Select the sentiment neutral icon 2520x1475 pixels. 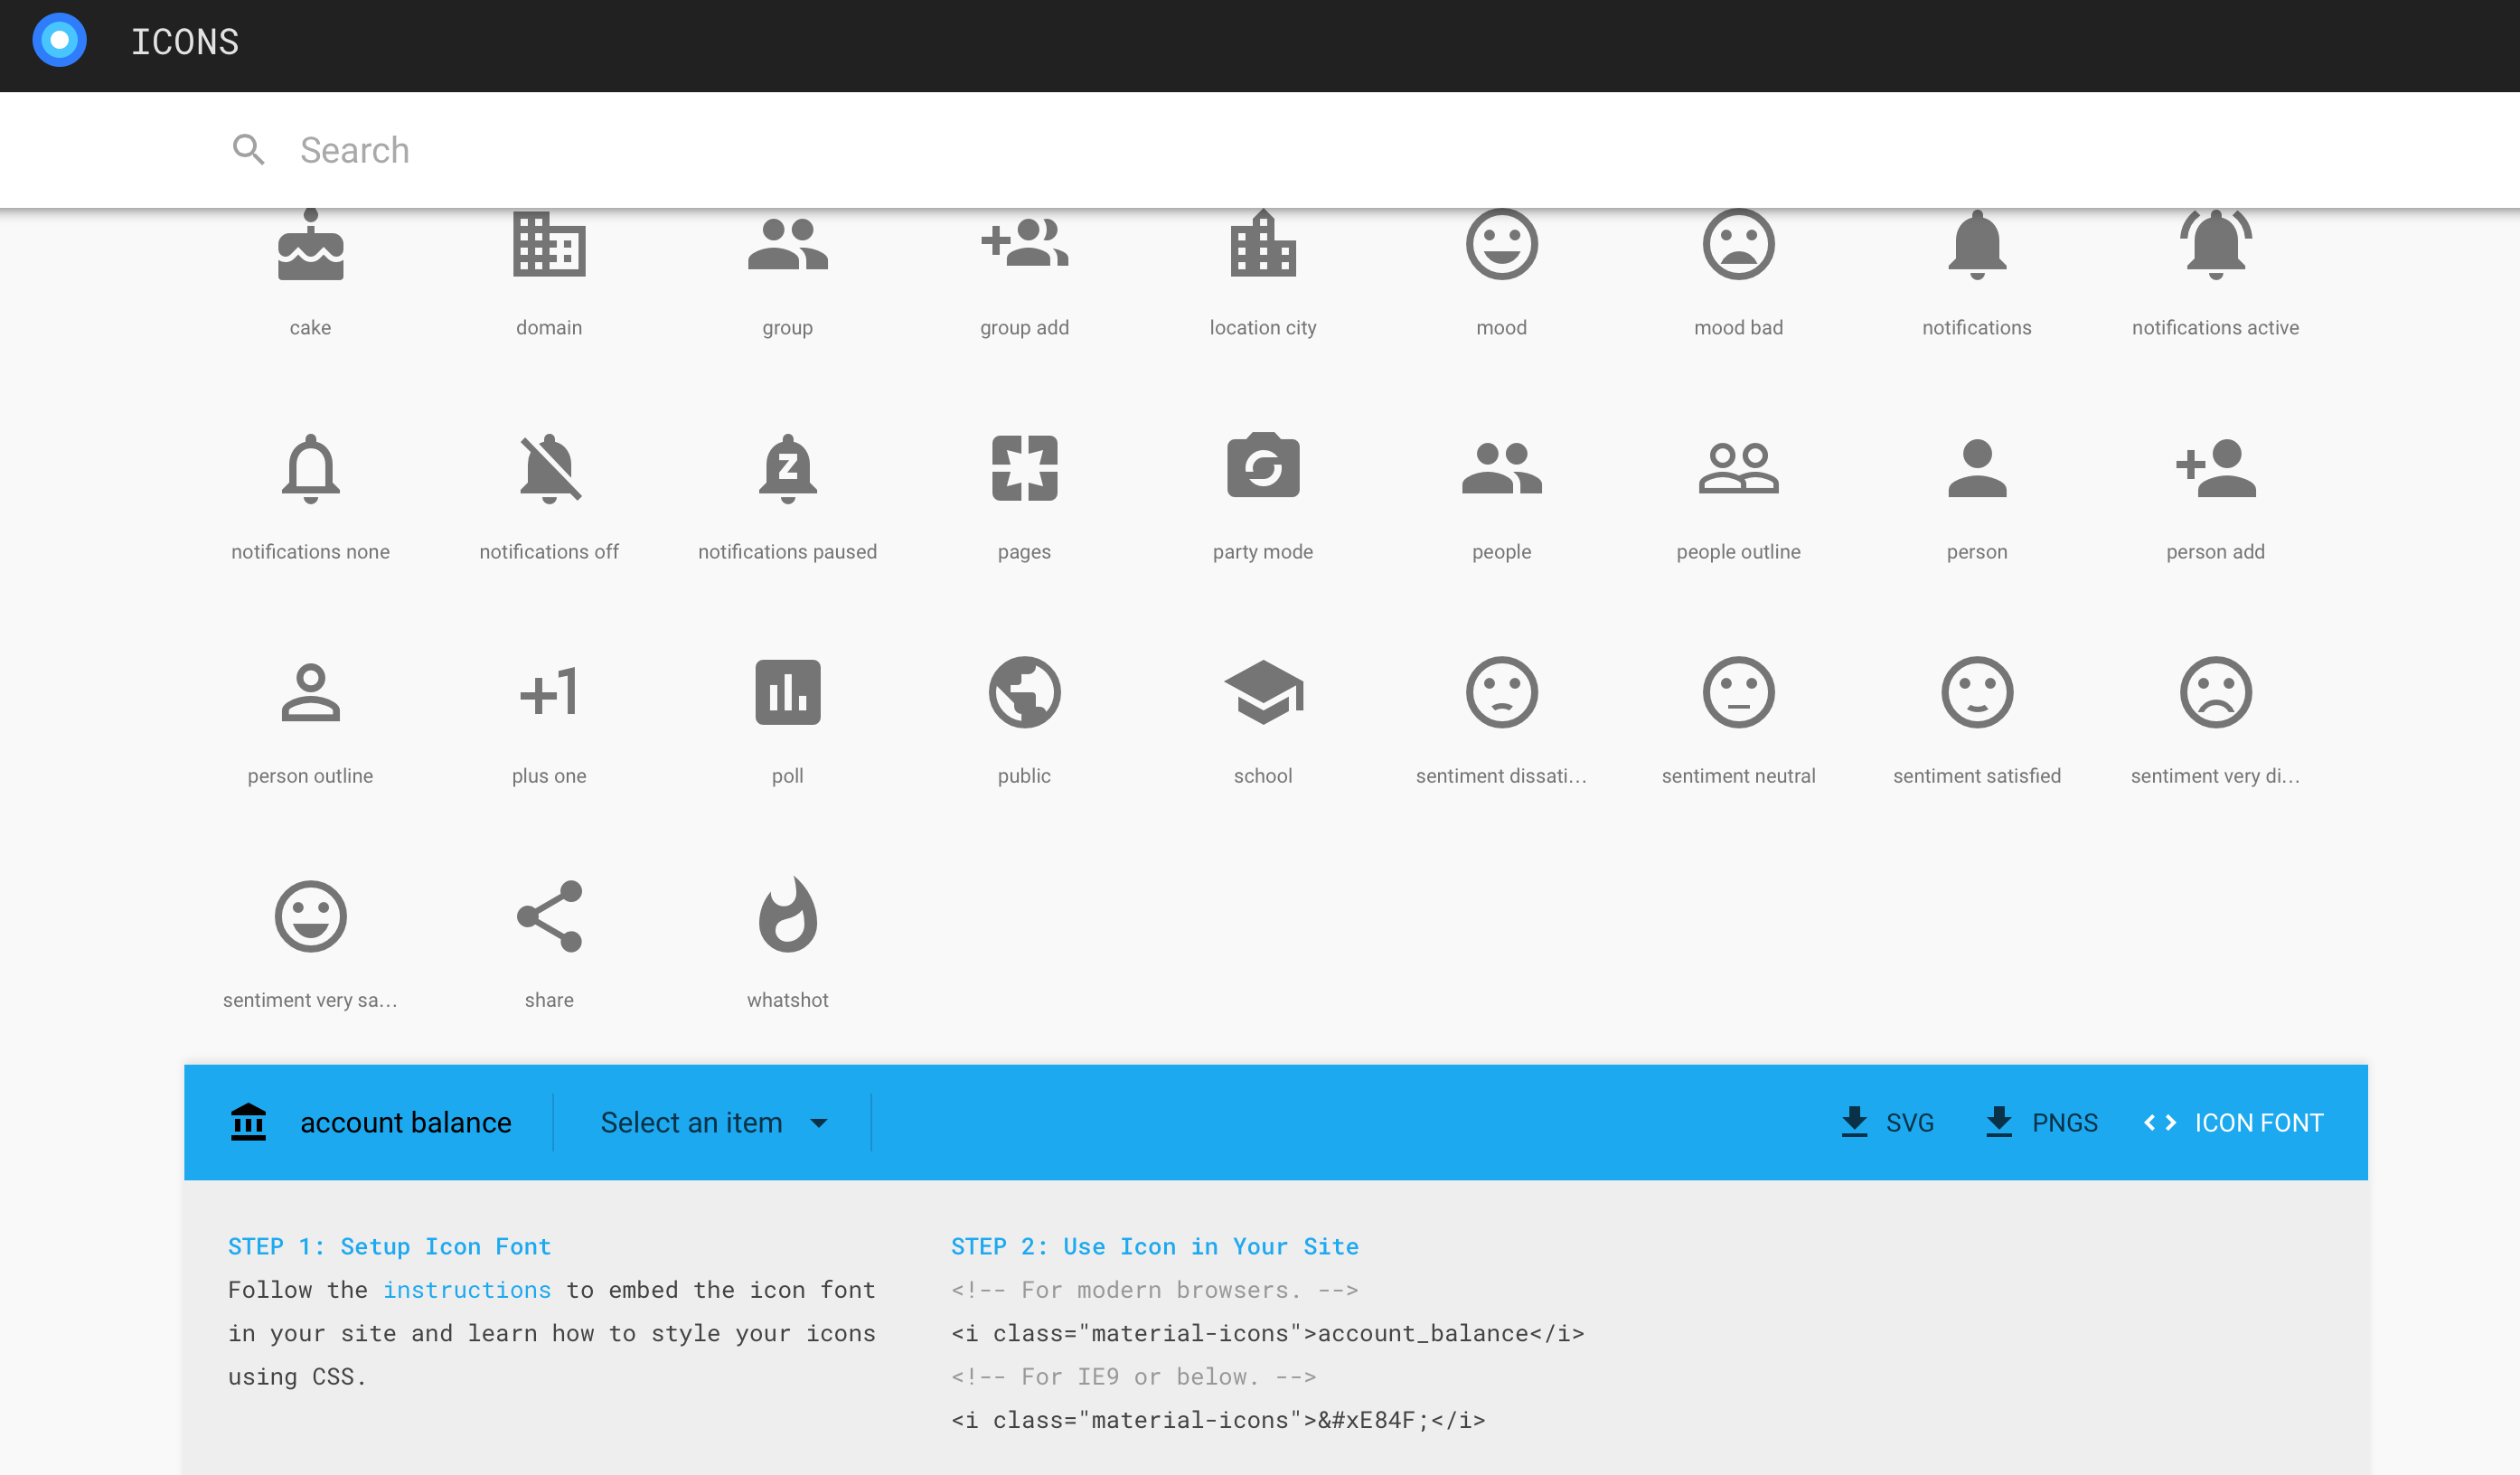tap(1738, 692)
